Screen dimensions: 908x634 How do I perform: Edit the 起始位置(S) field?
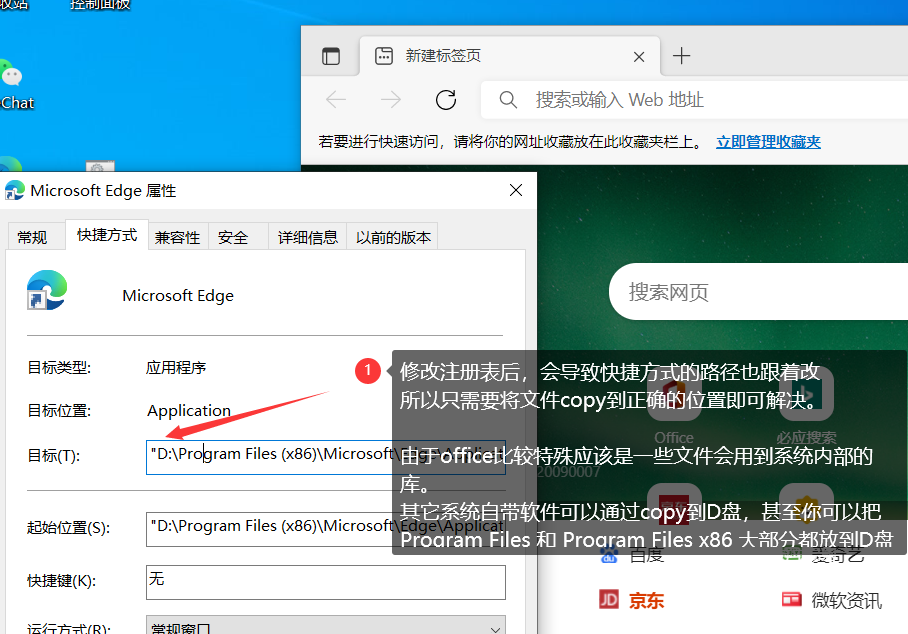click(x=325, y=529)
